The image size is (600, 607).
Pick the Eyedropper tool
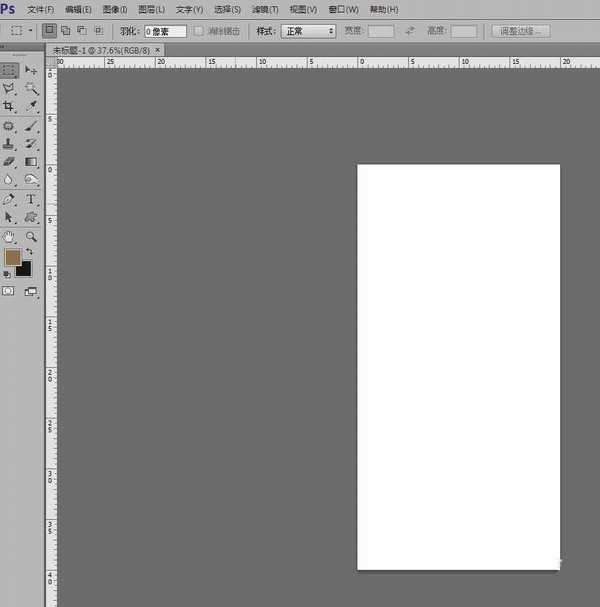tap(31, 106)
